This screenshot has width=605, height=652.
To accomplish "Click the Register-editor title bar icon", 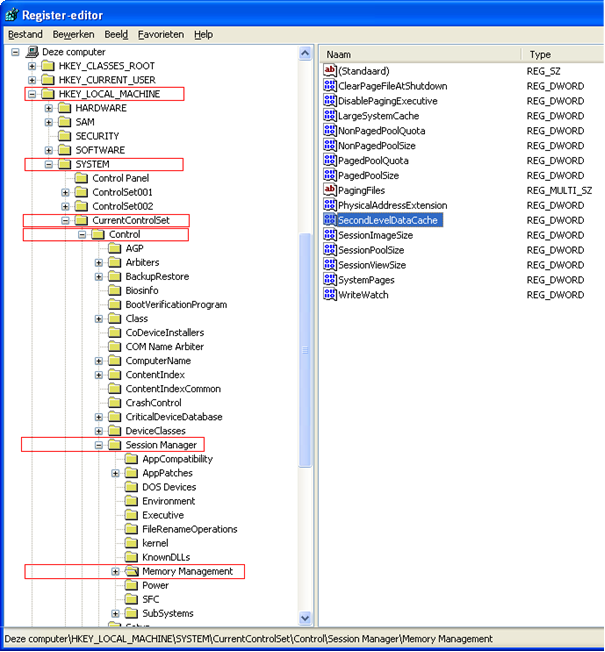I will [11, 14].
